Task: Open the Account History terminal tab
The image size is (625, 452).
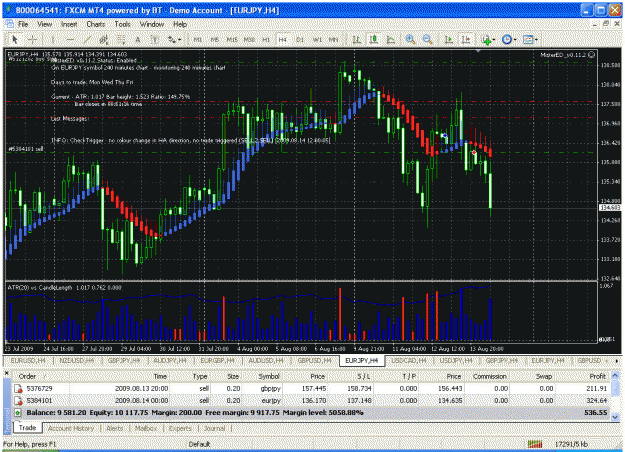Action: pos(71,428)
